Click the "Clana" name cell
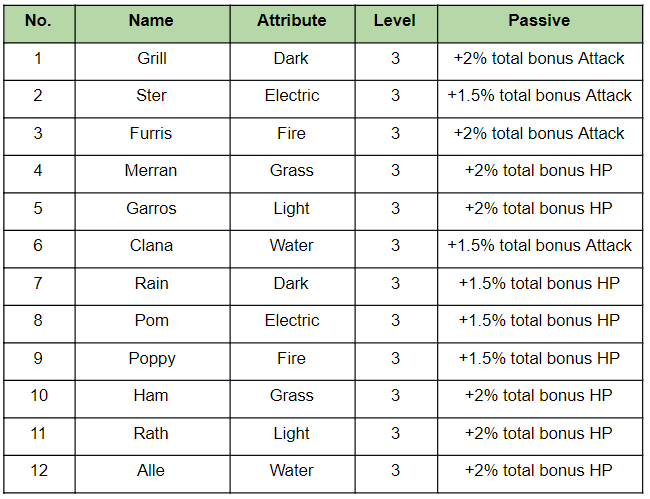 (151, 246)
